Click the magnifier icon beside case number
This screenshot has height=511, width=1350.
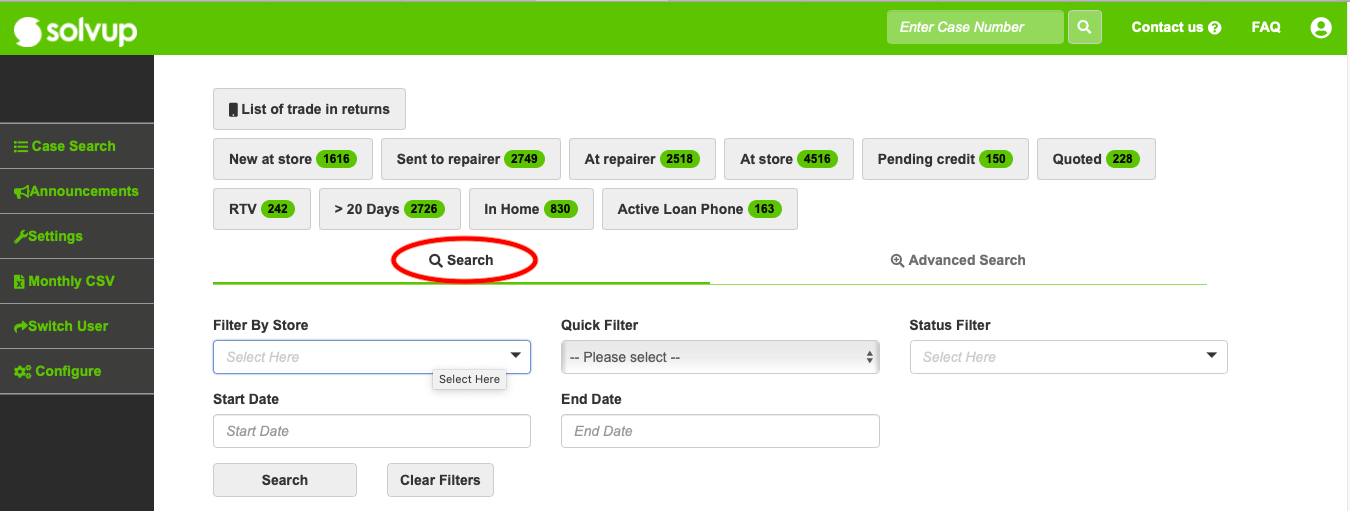pyautogui.click(x=1085, y=27)
